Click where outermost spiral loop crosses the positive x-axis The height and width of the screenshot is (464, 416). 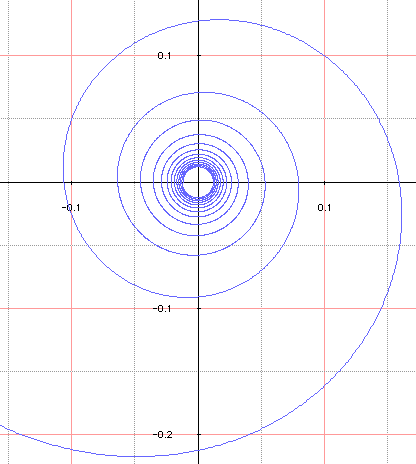coord(400,182)
